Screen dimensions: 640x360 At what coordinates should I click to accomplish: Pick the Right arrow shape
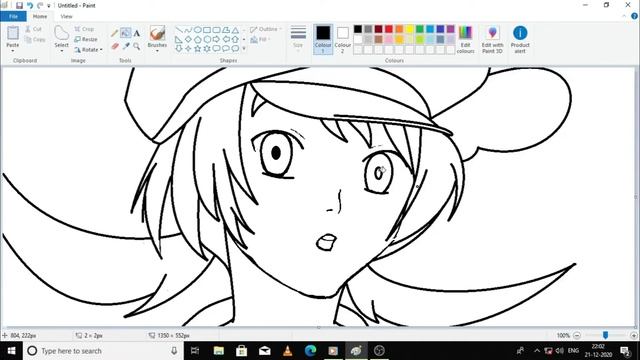(x=216, y=39)
